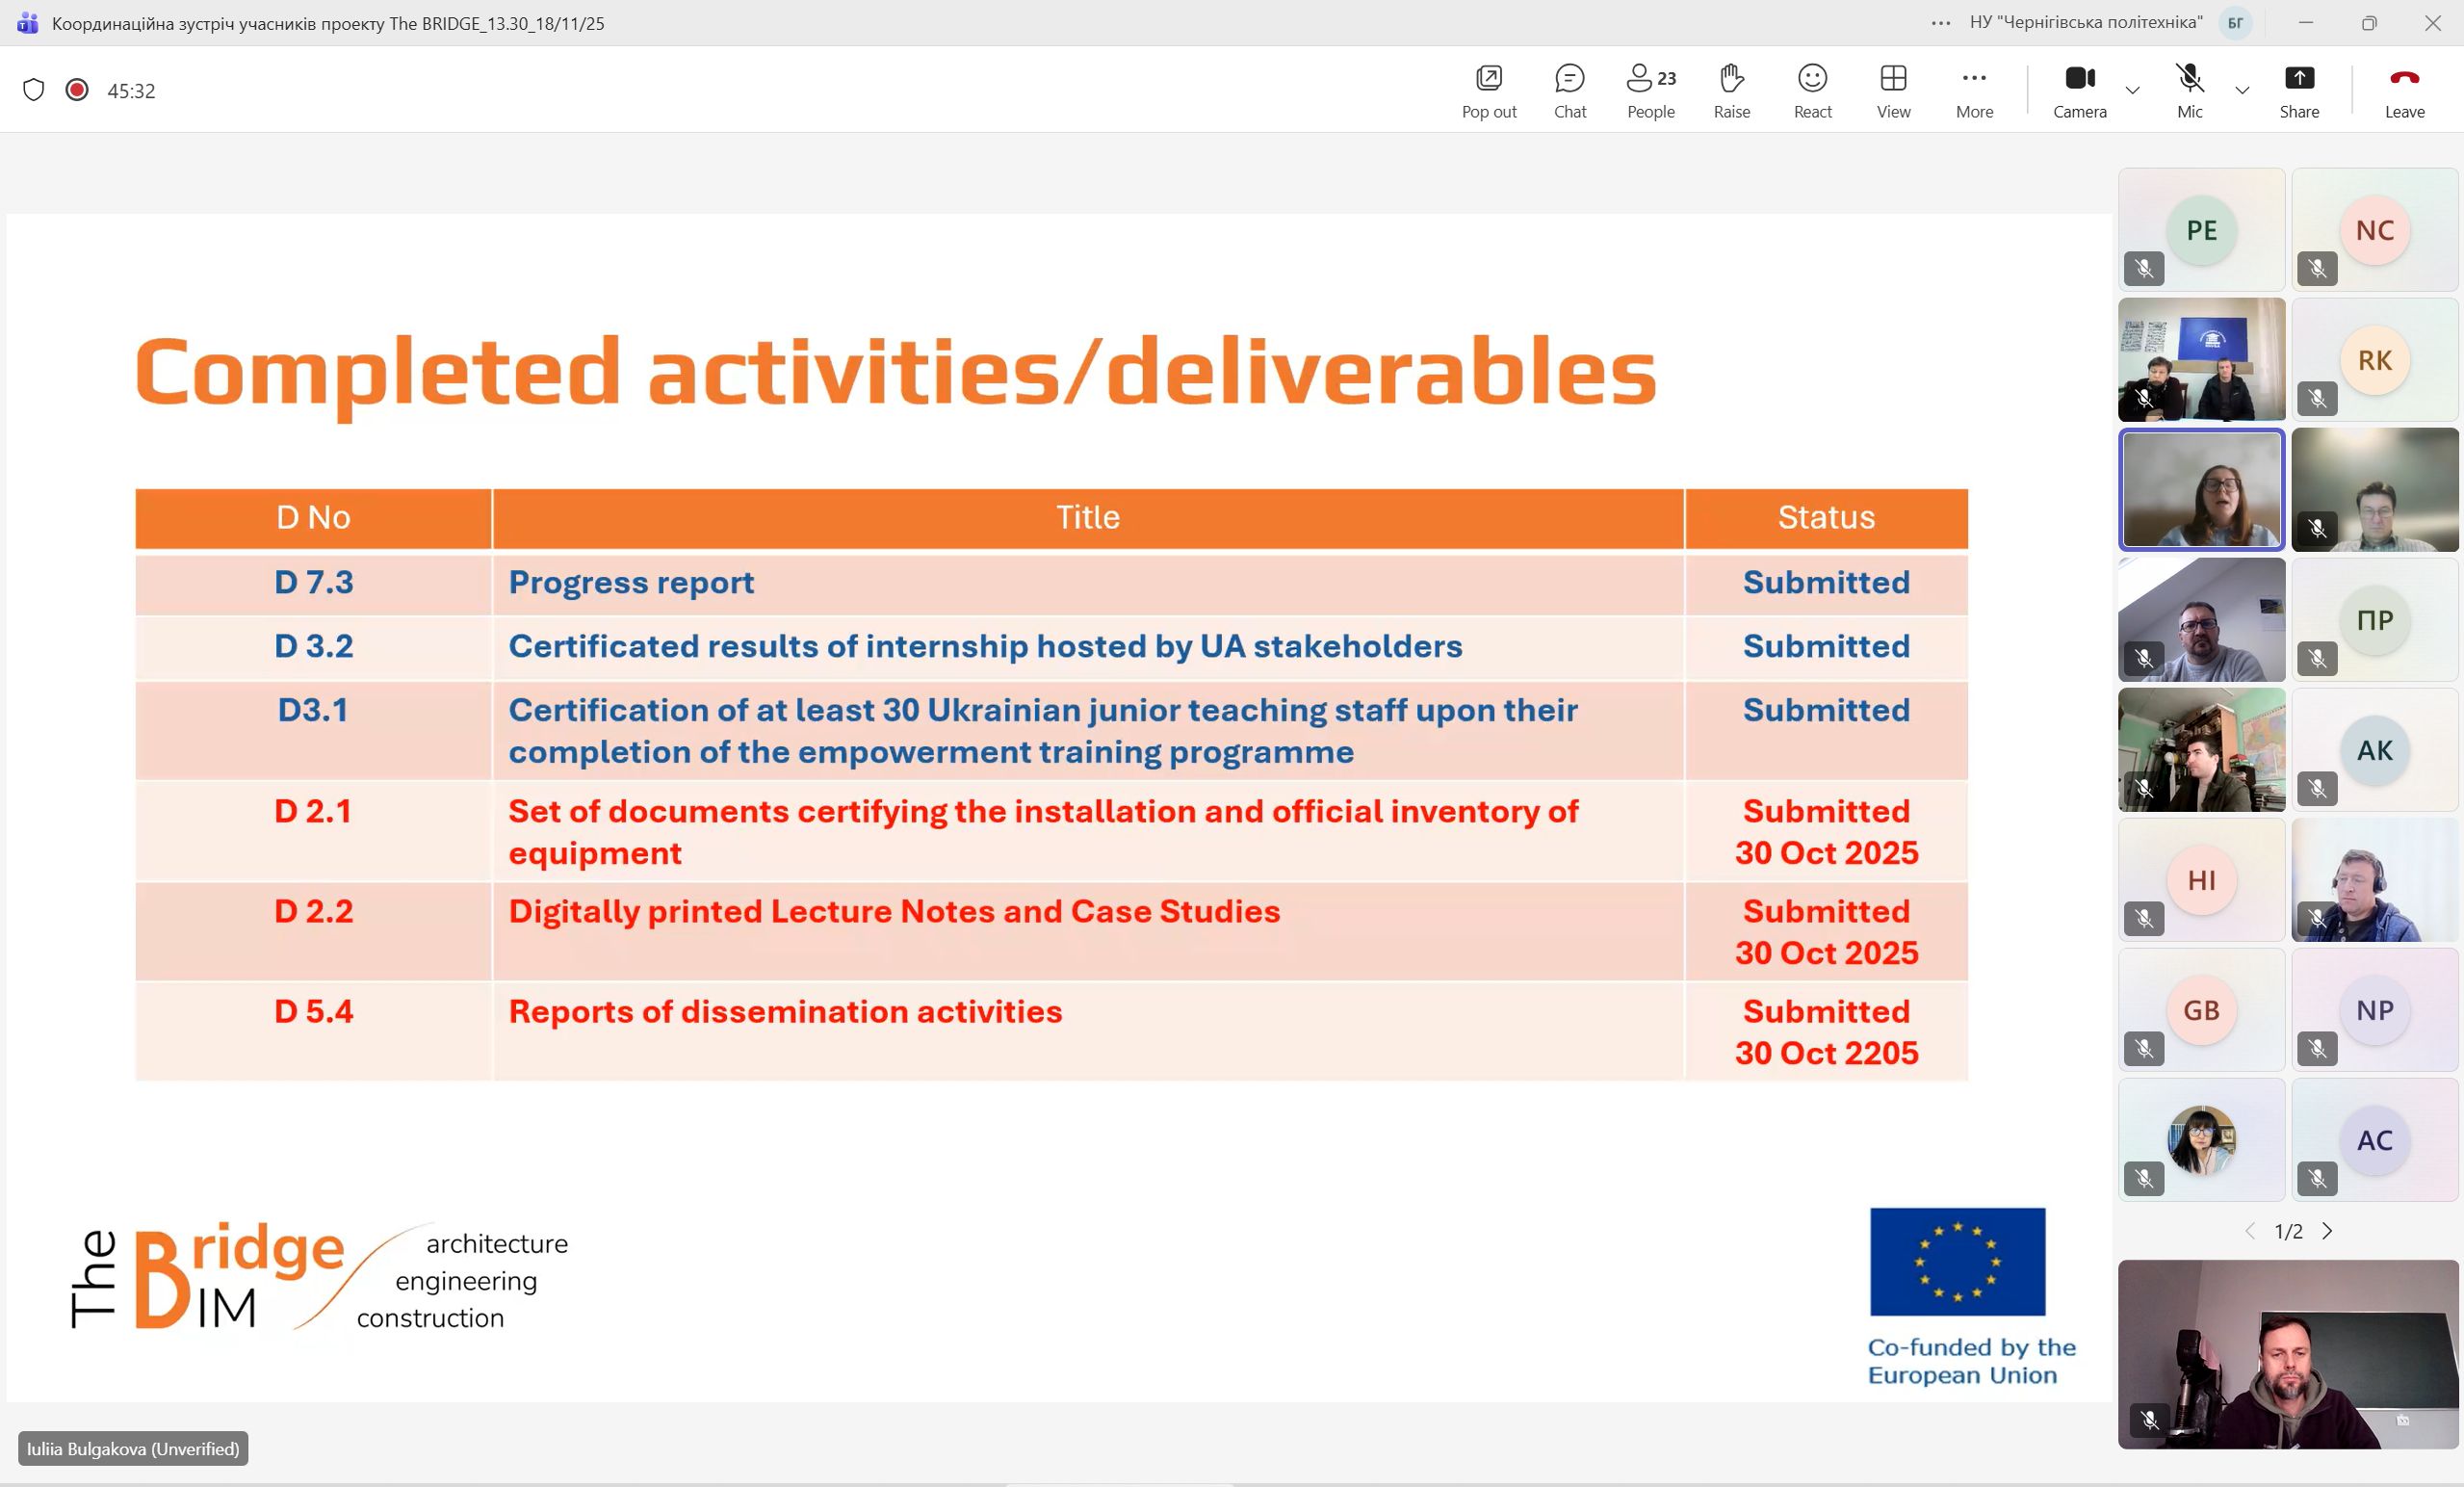Open the People participants list
Viewport: 2464px width, 1487px height.
click(1650, 89)
